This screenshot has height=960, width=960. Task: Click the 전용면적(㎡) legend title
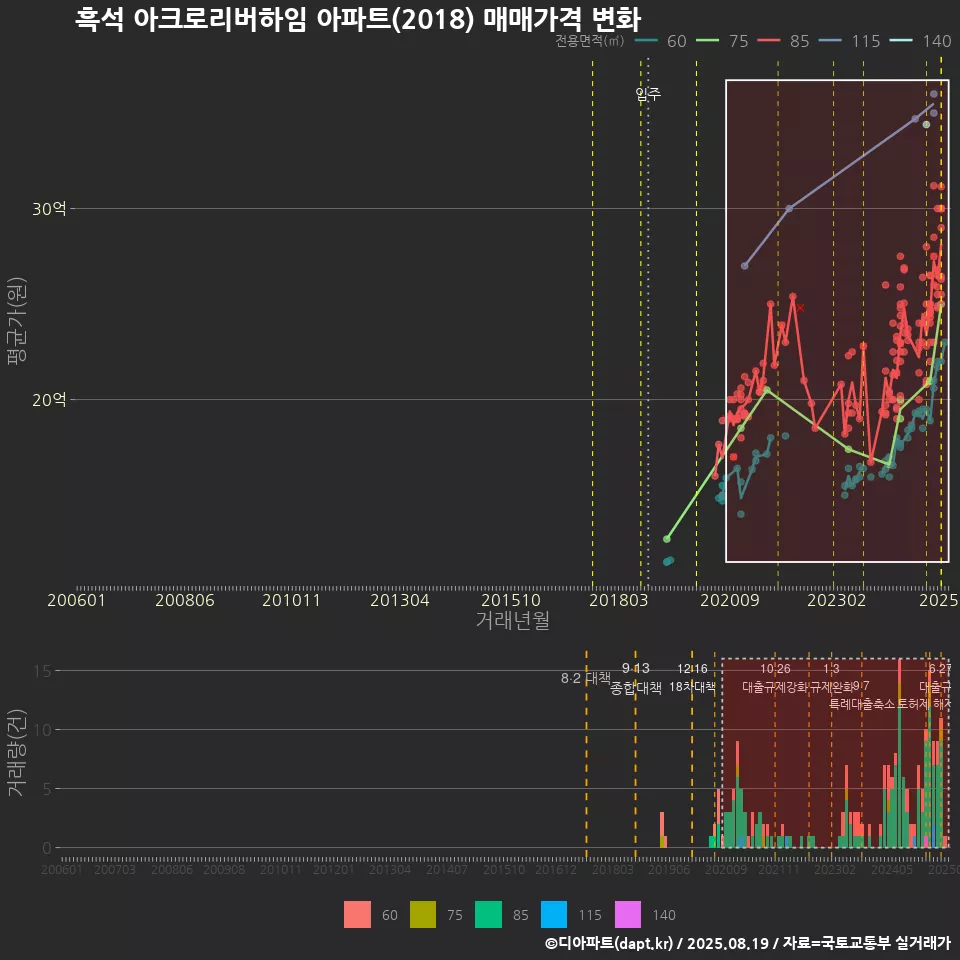590,41
